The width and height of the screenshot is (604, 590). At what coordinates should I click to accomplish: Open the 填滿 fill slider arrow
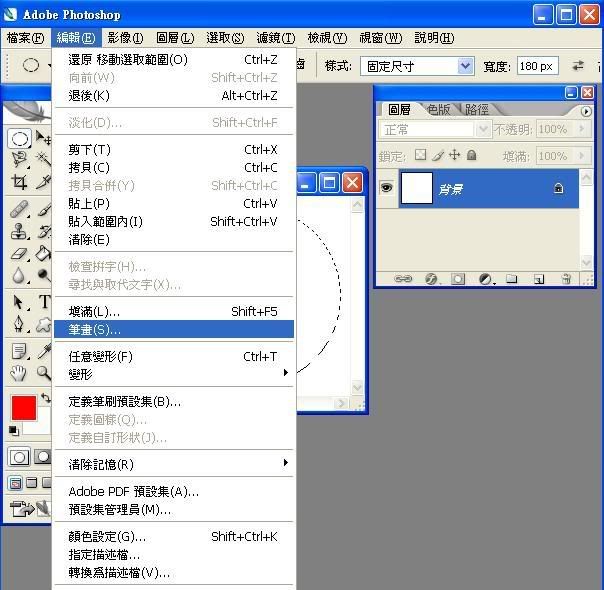(x=582, y=156)
